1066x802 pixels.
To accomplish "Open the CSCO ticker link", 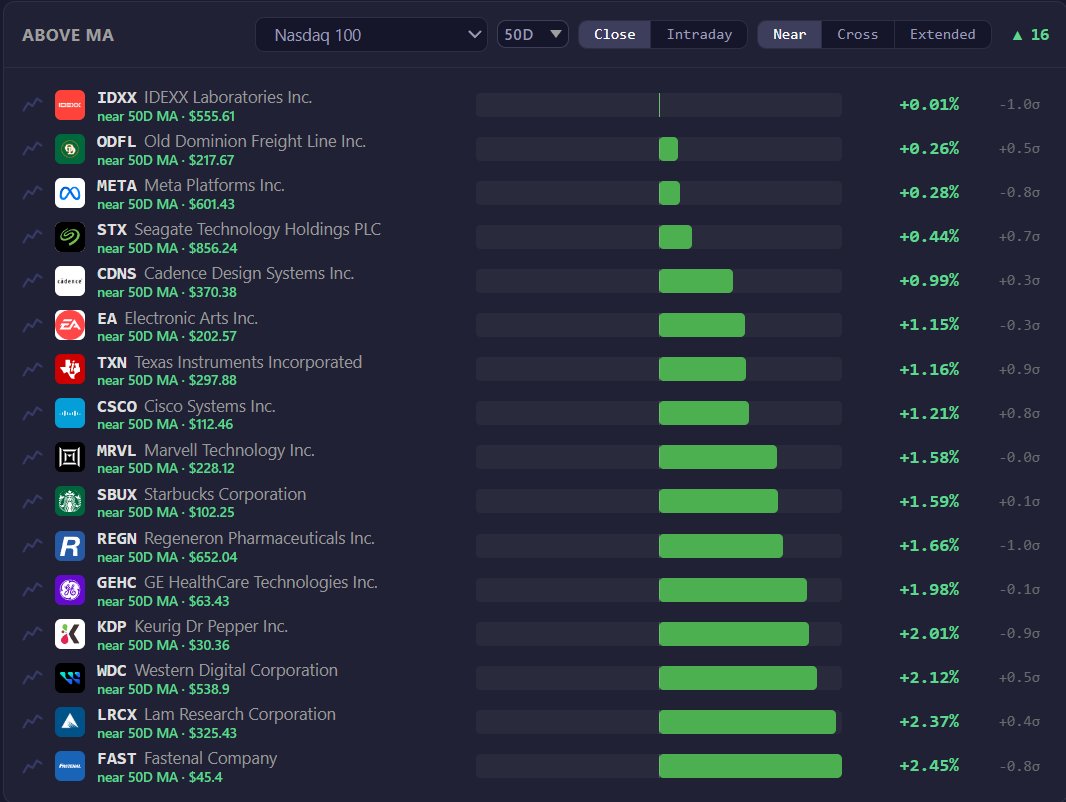I will pyautogui.click(x=117, y=406).
